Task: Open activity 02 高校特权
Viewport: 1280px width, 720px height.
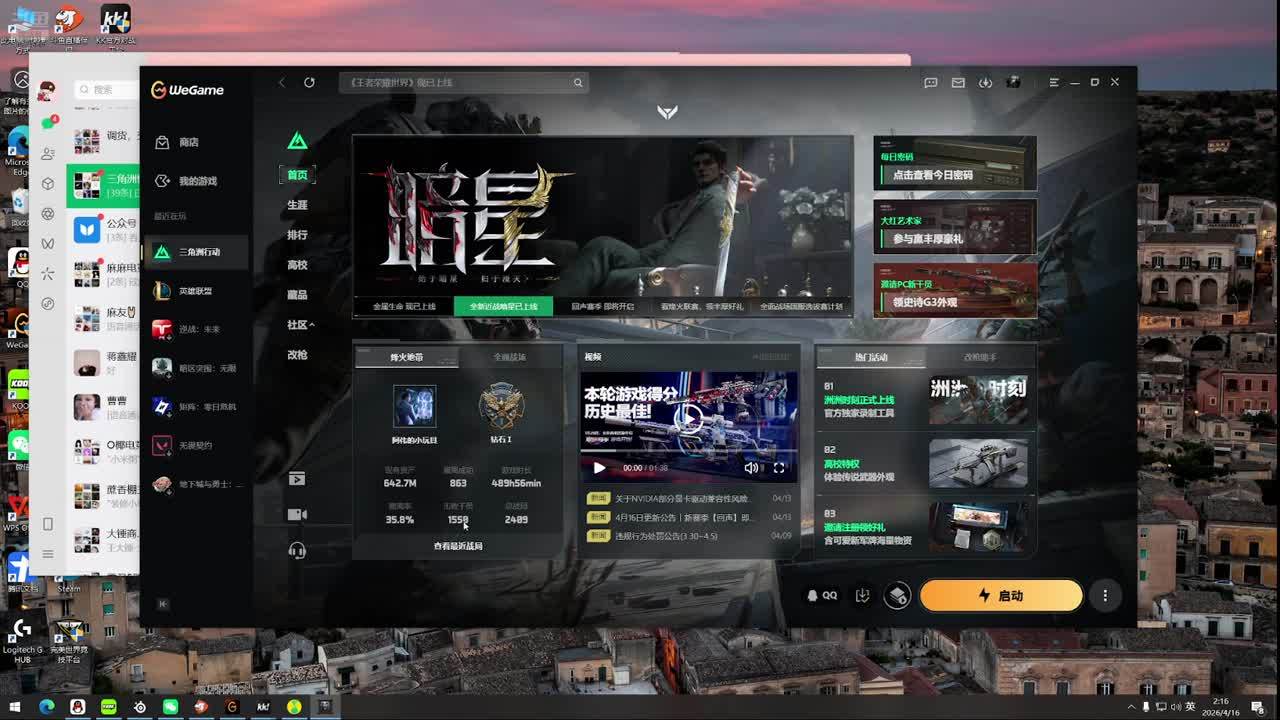Action: pyautogui.click(x=925, y=463)
